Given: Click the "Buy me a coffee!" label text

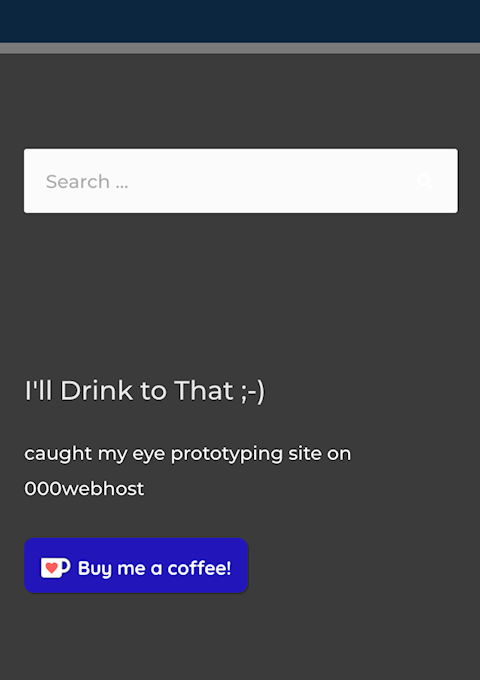Looking at the screenshot, I should coord(154,568).
